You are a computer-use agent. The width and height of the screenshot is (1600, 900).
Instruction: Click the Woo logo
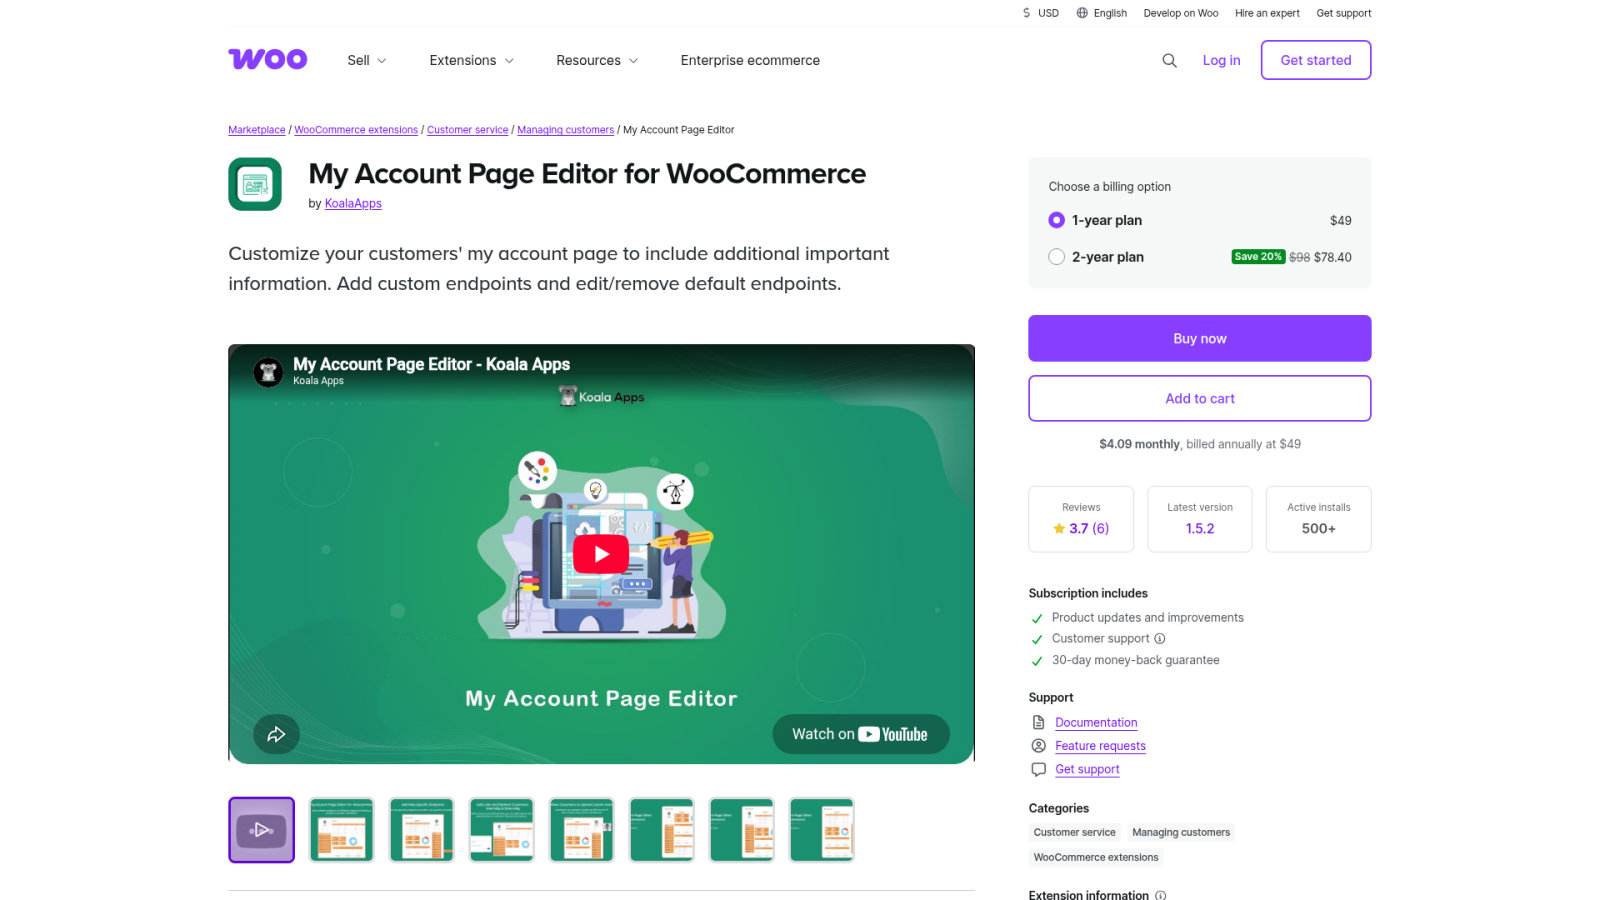tap(267, 60)
